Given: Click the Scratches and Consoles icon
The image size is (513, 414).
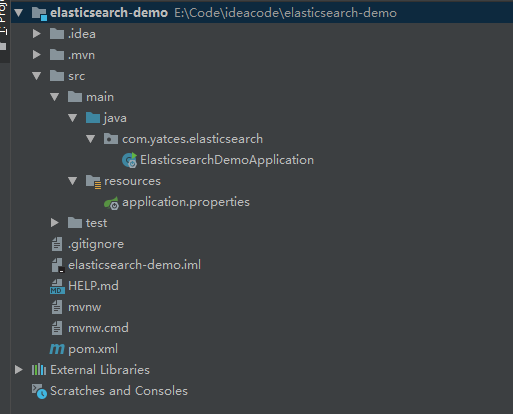Looking at the screenshot, I should click(x=39, y=391).
